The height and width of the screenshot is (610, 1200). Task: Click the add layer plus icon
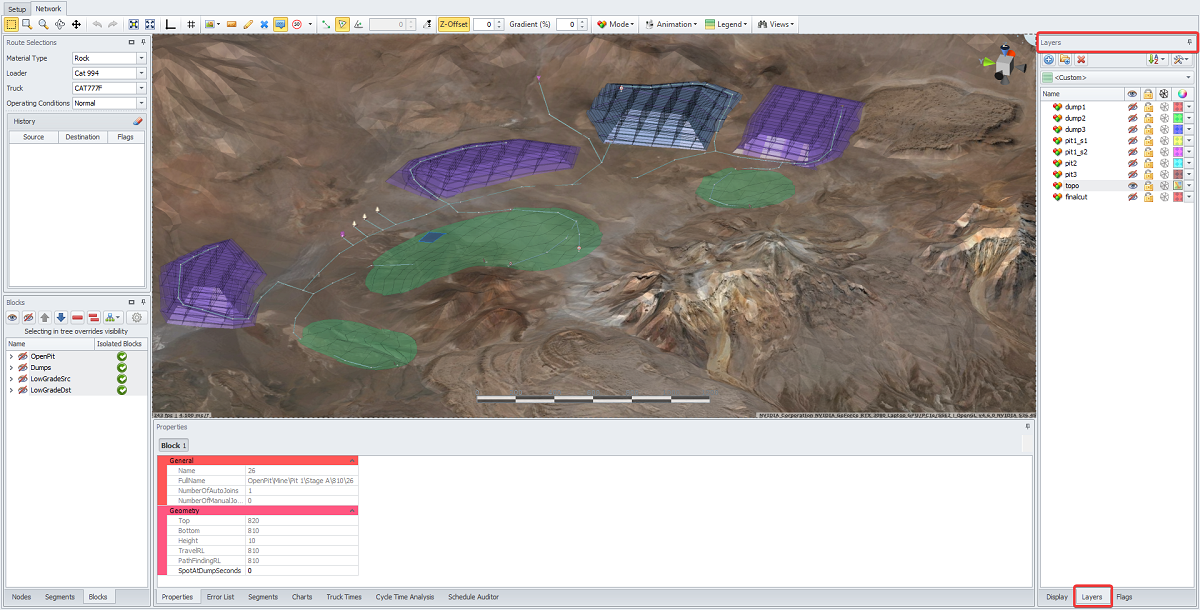coord(1048,60)
